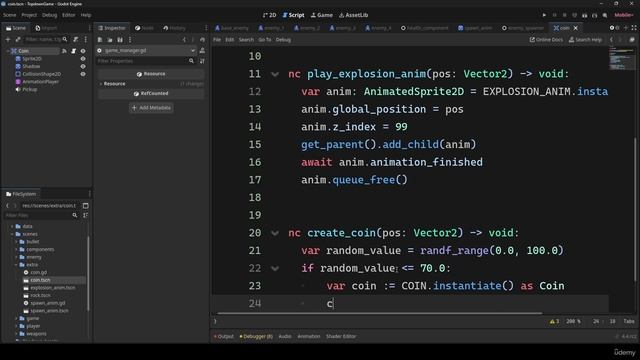Open the AssetLib workspace

click(353, 15)
